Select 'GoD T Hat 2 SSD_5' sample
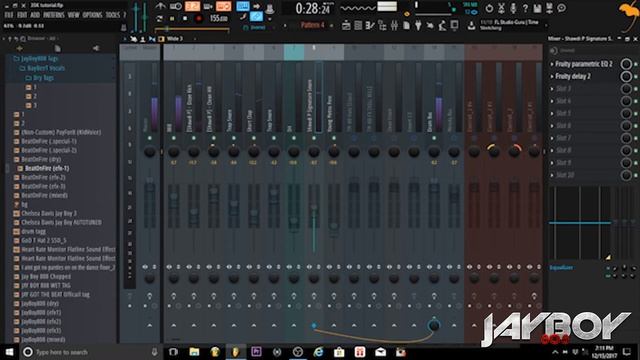Screen dimensions: 640x360 click(x=43, y=240)
